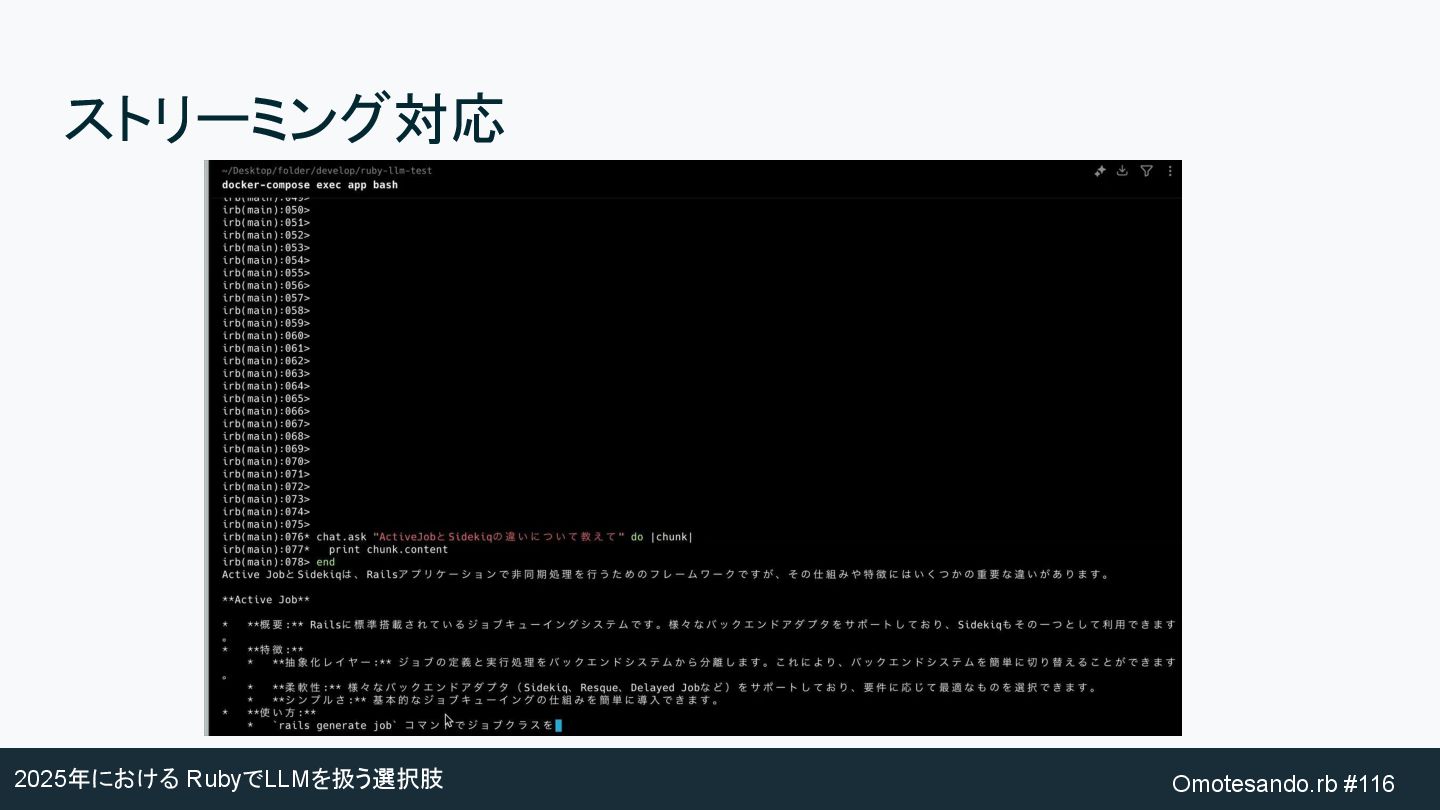This screenshot has height=810, width=1440.
Task: Click the '**使い方:**' output line
Action: click(x=269, y=713)
